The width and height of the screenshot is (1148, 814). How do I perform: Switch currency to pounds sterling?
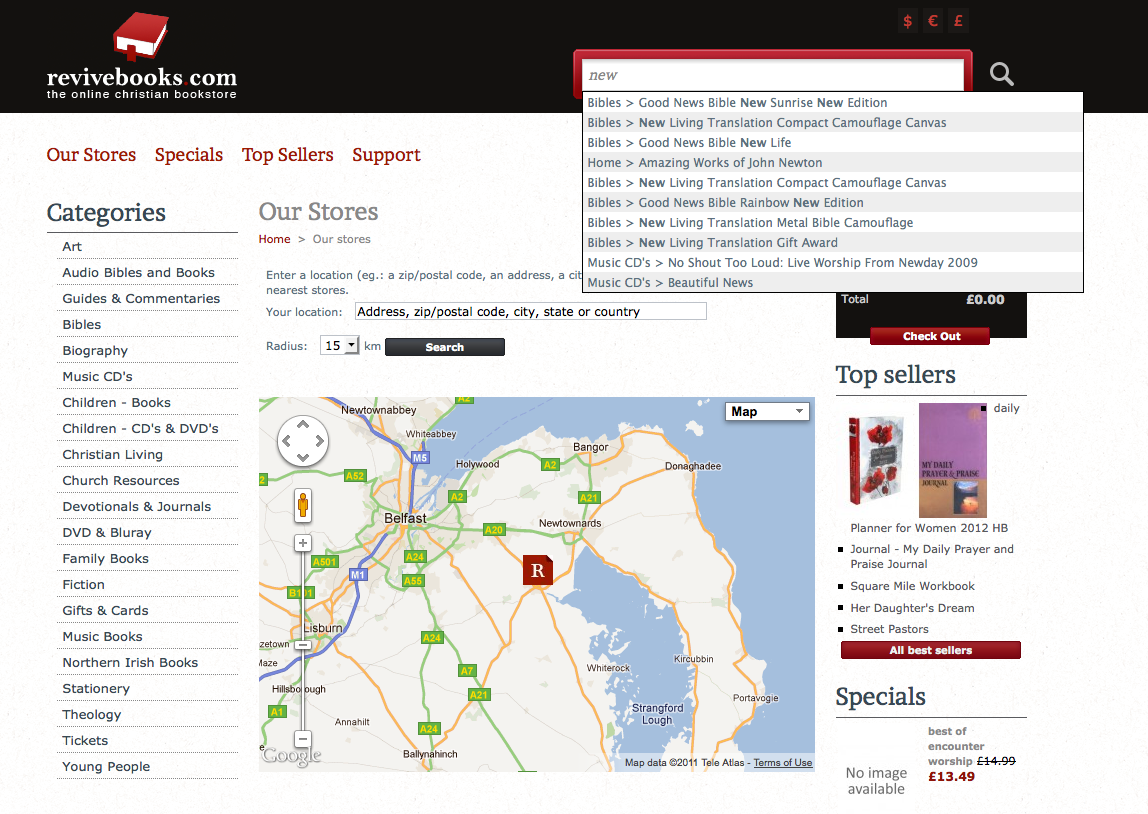(x=958, y=21)
